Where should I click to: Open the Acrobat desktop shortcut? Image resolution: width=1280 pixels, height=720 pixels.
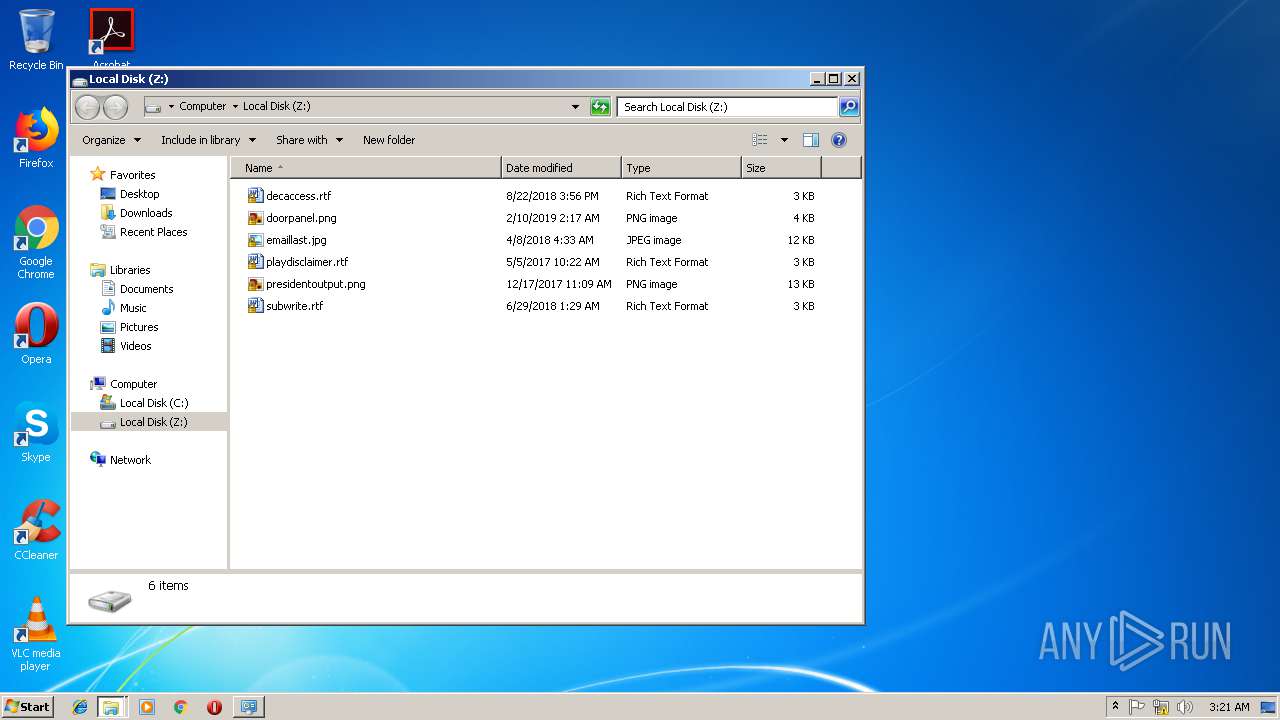[111, 38]
